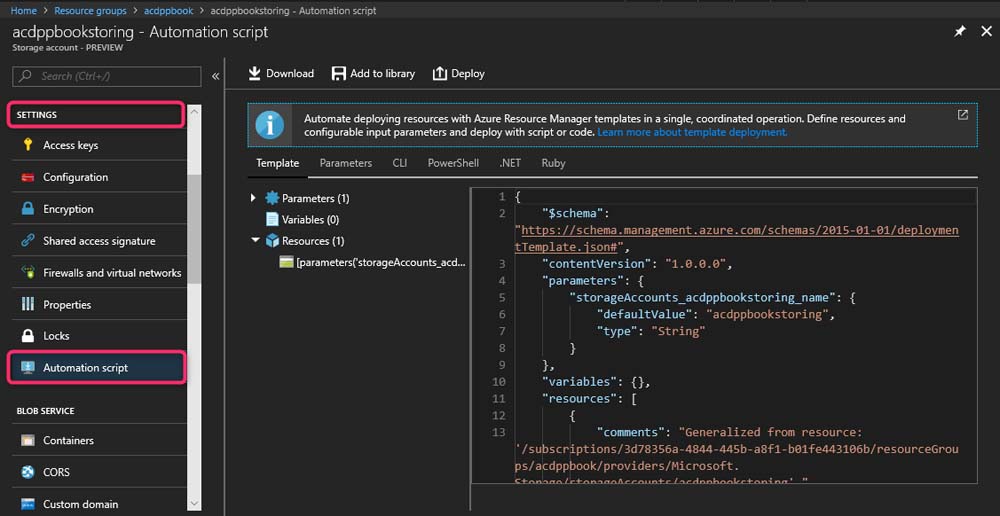
Task: Click the Access keys key icon
Action: point(27,145)
